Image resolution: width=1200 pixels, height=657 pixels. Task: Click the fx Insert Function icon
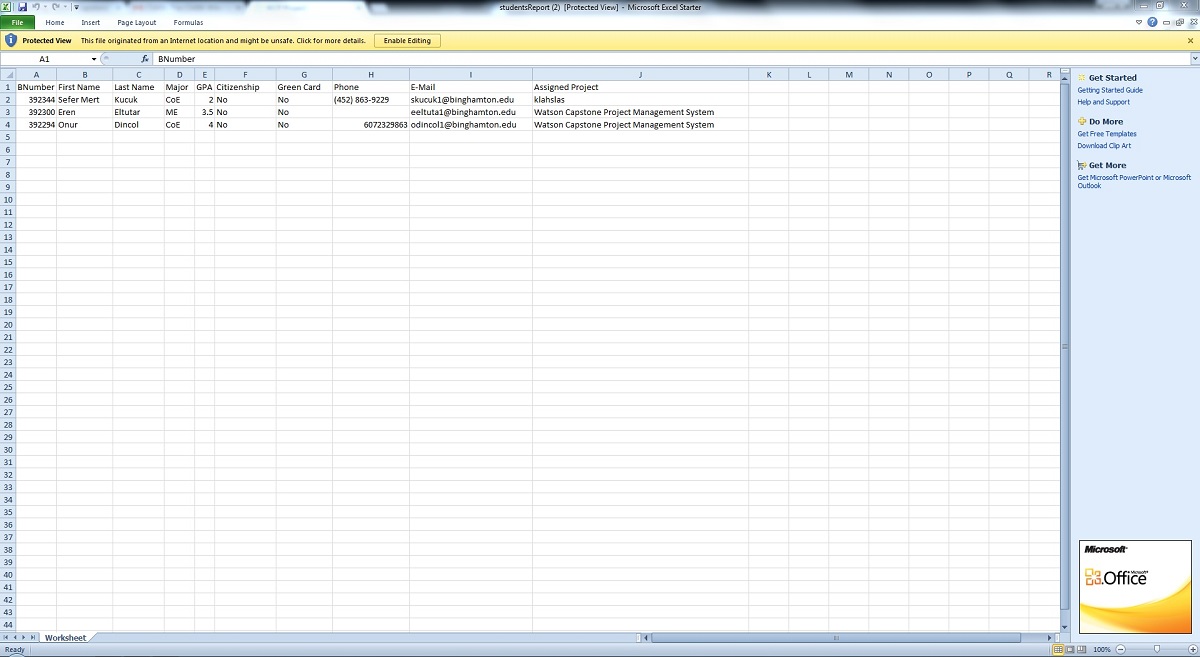pos(144,59)
